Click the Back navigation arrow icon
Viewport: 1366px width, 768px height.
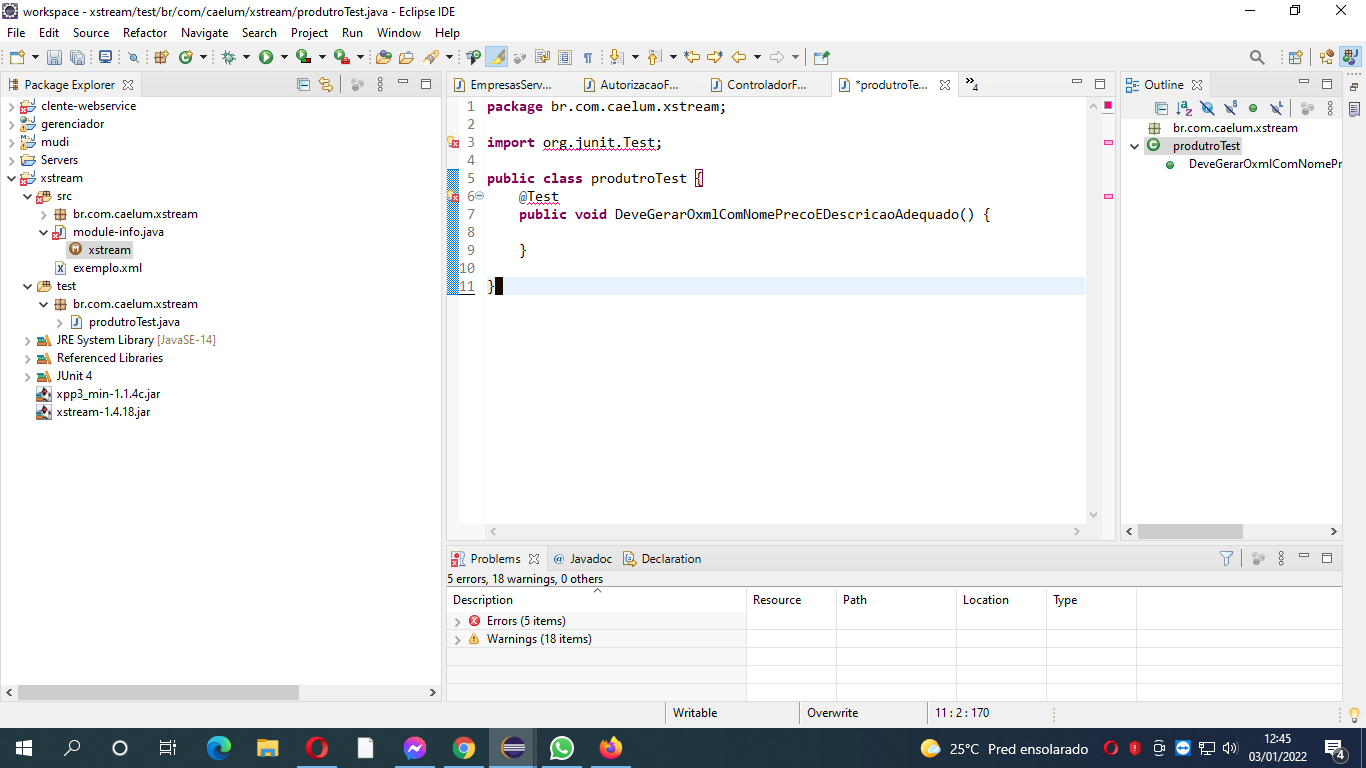(x=739, y=57)
